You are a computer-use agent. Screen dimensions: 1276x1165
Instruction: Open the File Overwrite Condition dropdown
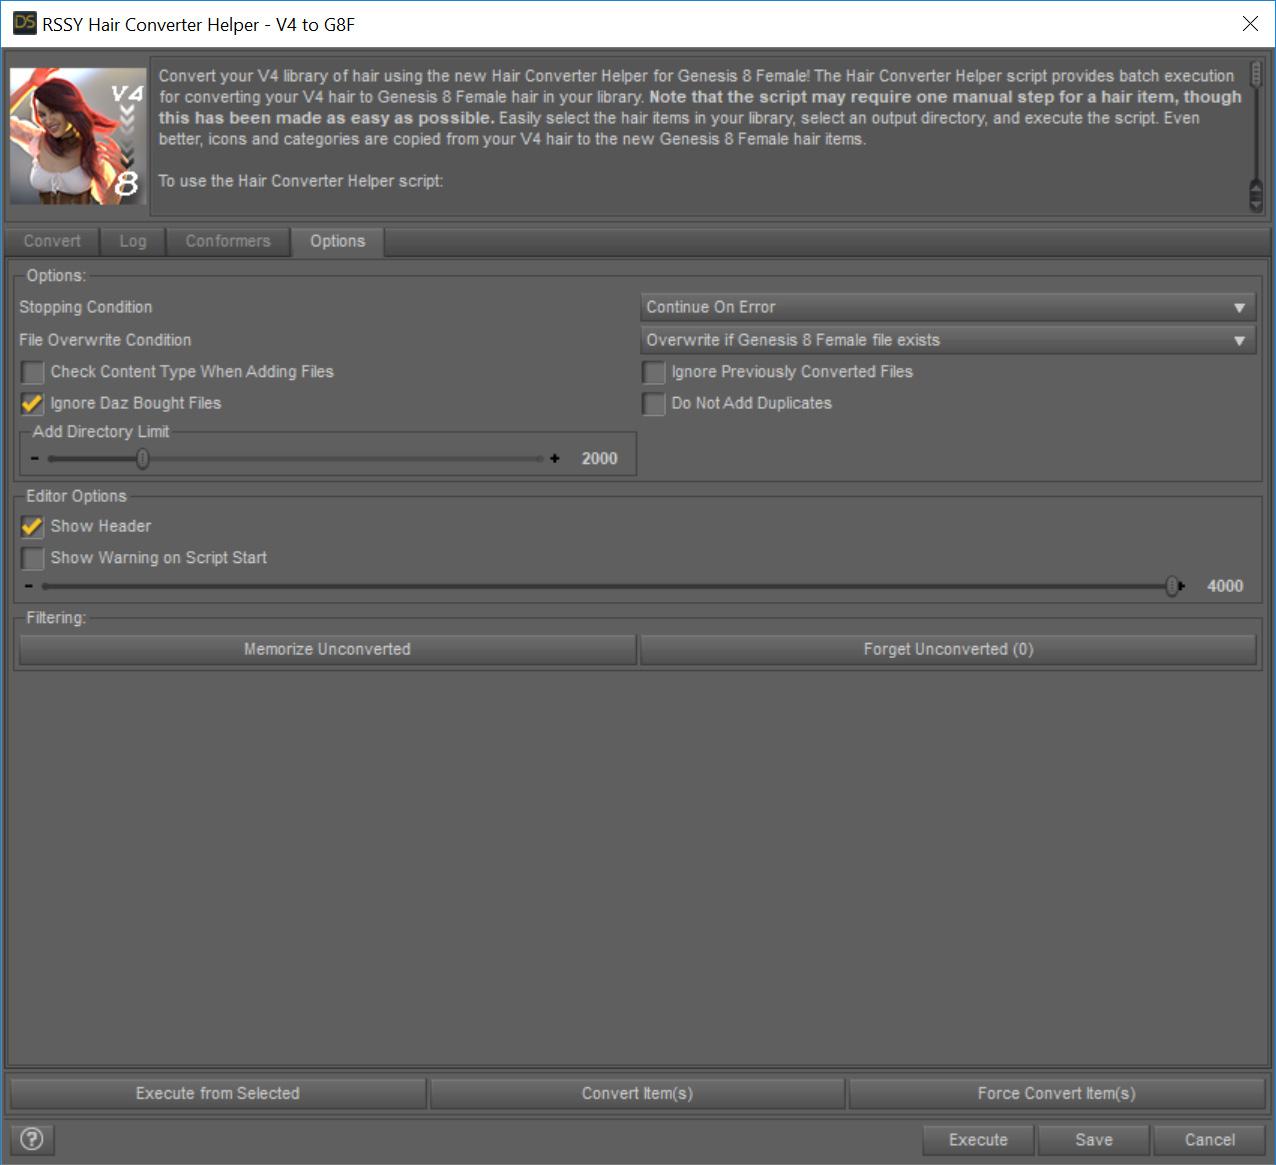coord(947,340)
